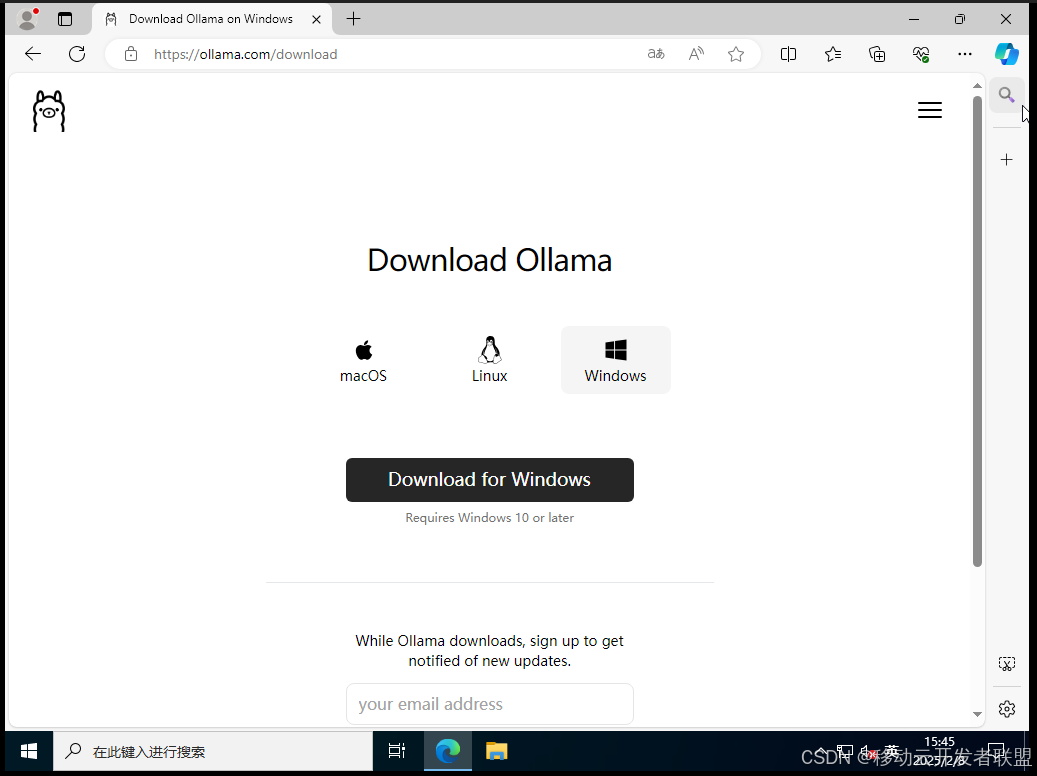Open the Copilot sidebar
The height and width of the screenshot is (776, 1037).
1007,54
